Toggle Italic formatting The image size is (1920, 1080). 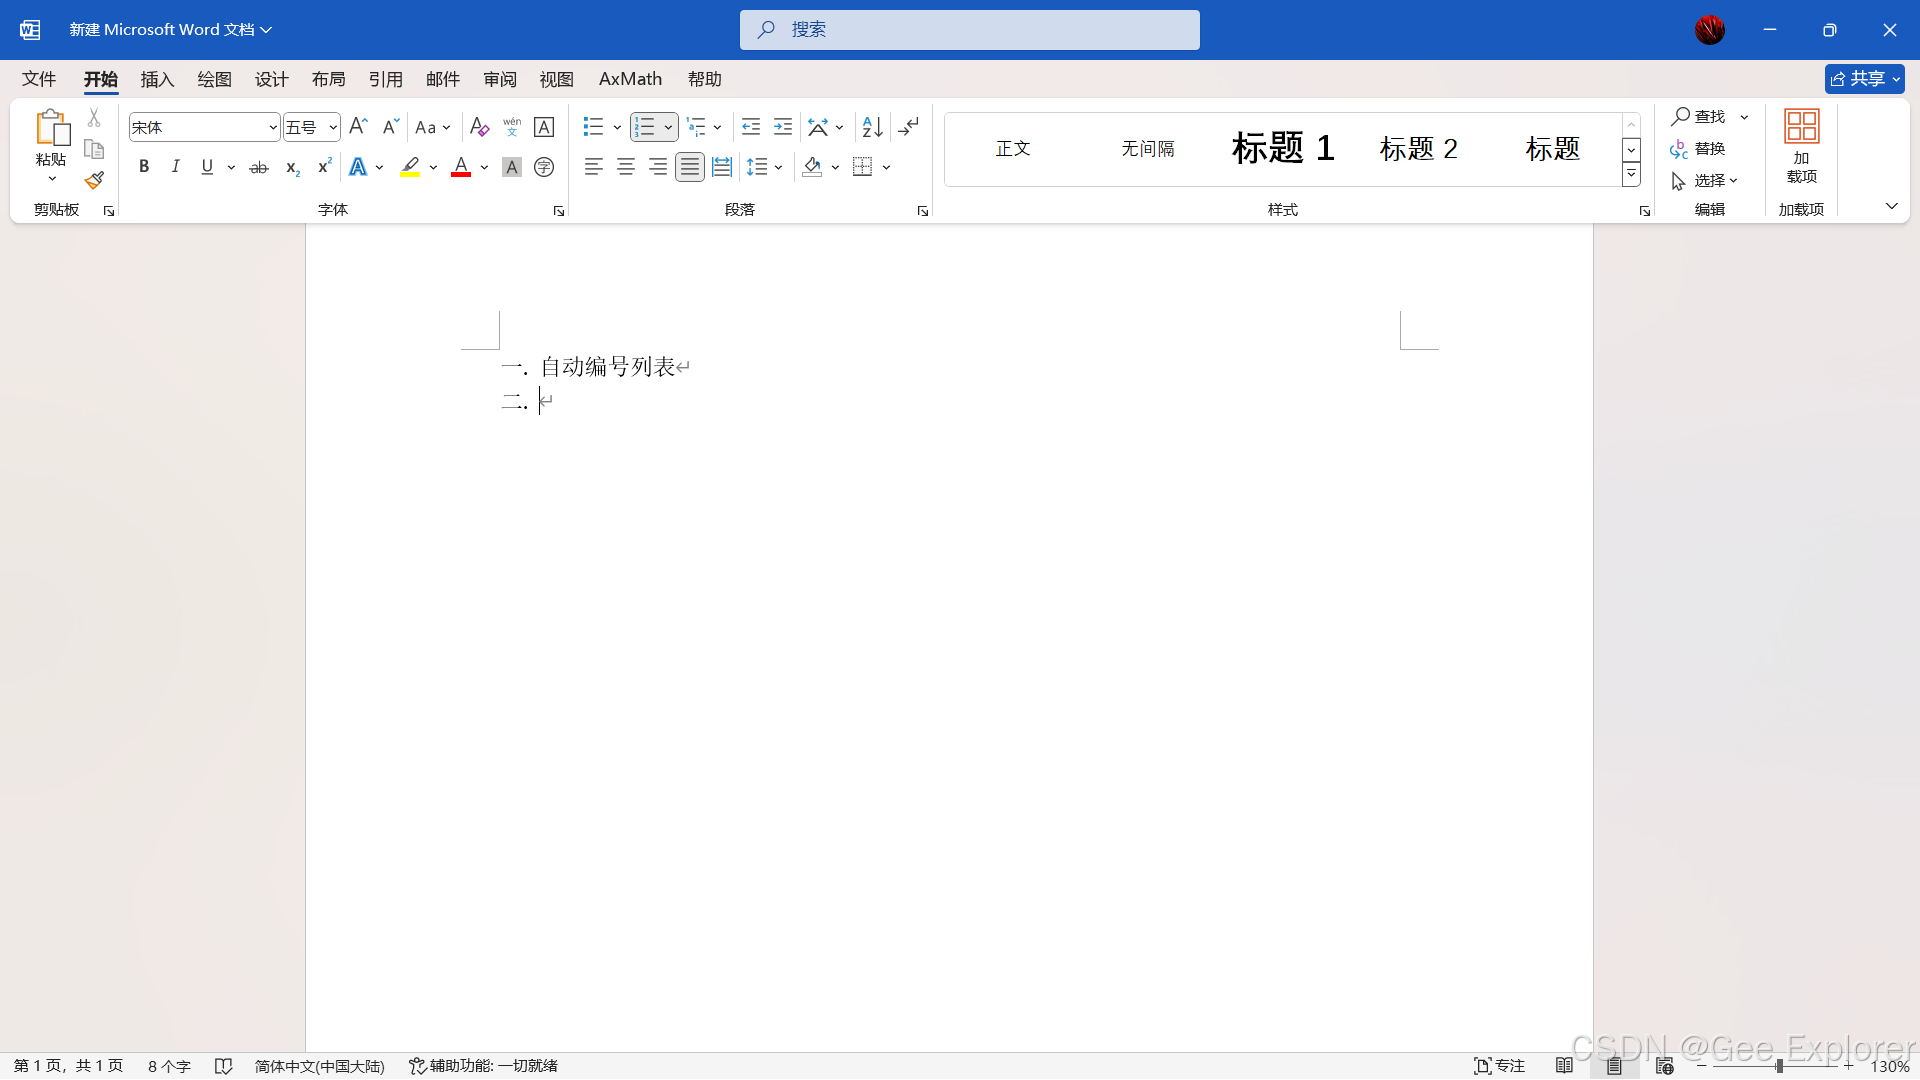coord(175,167)
